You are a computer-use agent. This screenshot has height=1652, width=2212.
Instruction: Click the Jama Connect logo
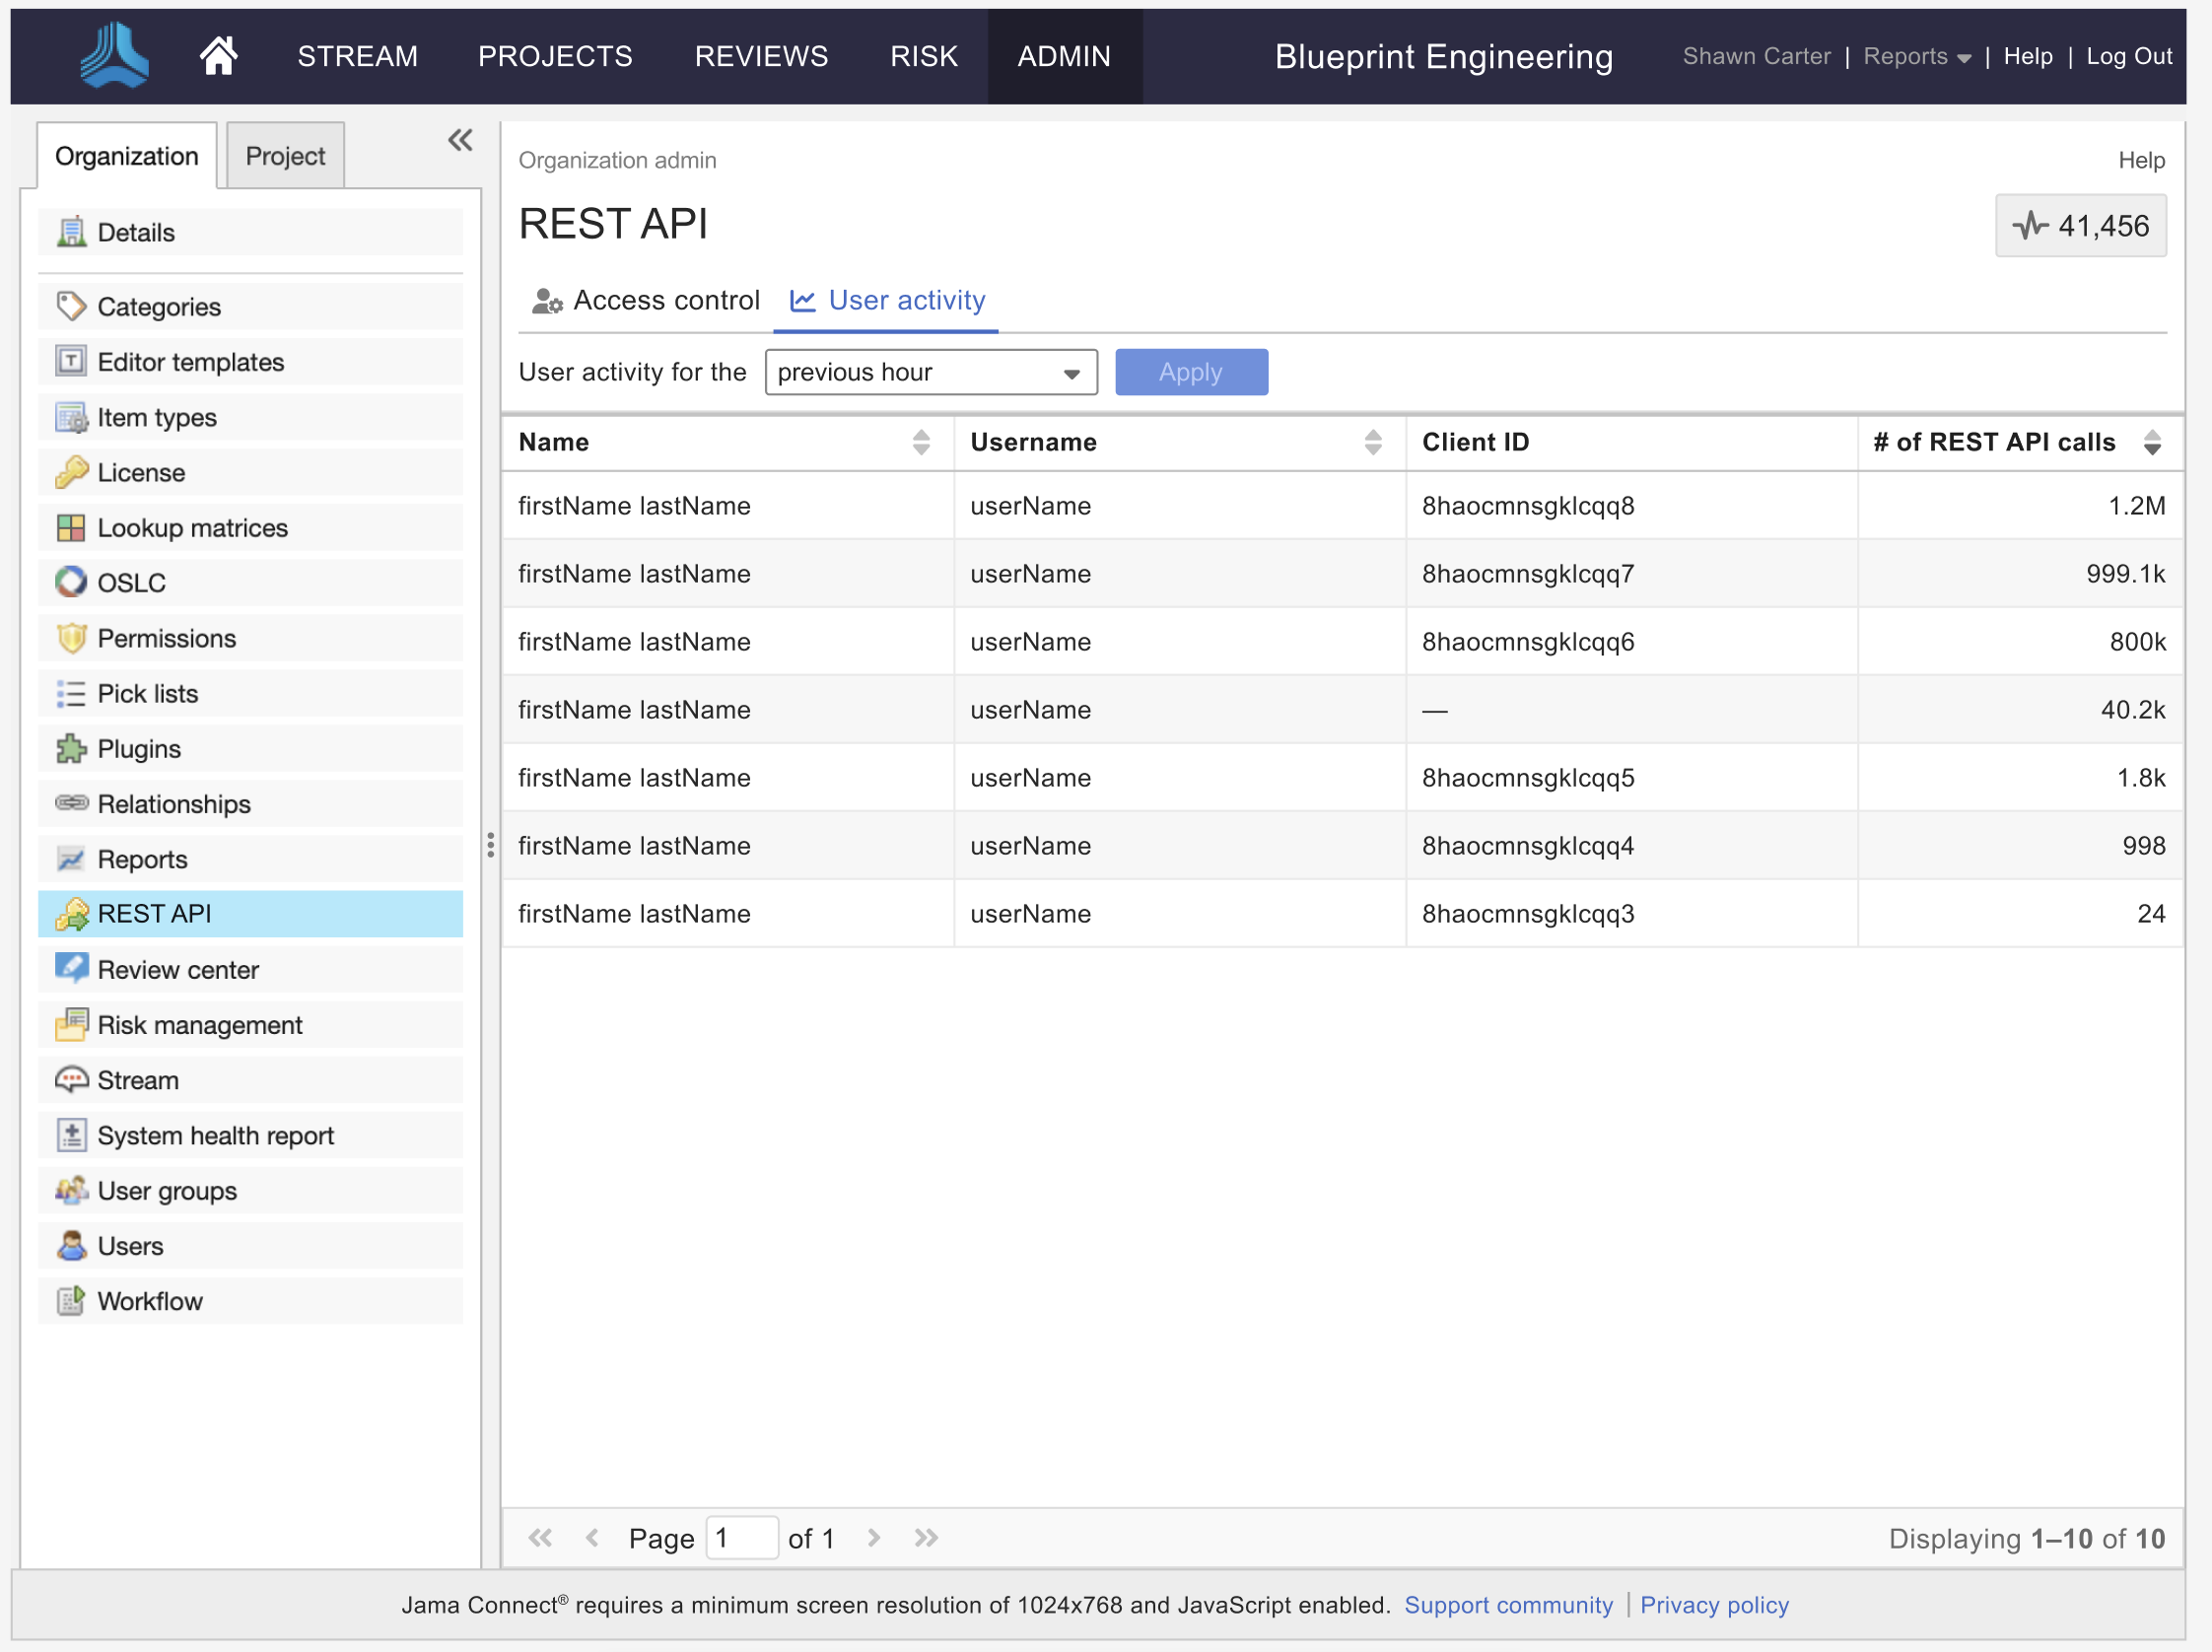(114, 56)
